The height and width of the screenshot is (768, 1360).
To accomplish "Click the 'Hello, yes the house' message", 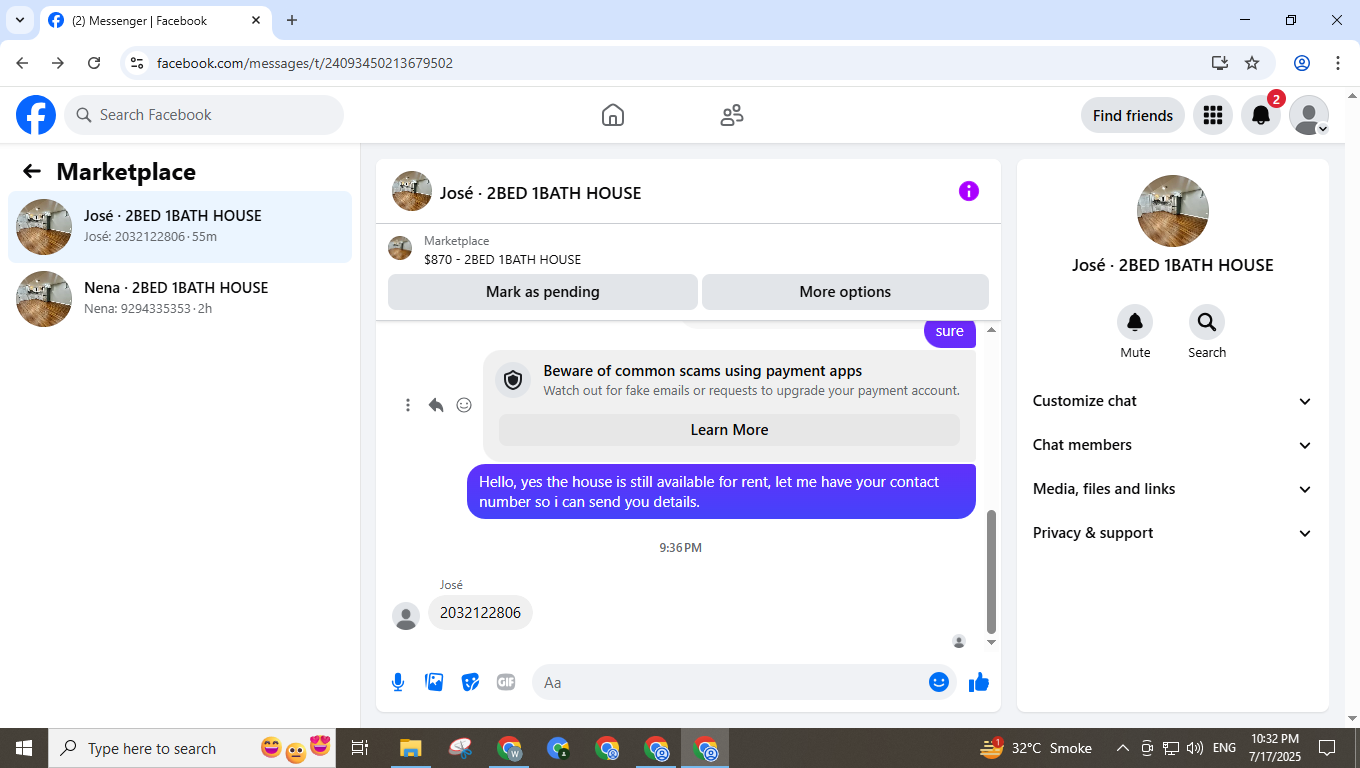I will point(721,492).
